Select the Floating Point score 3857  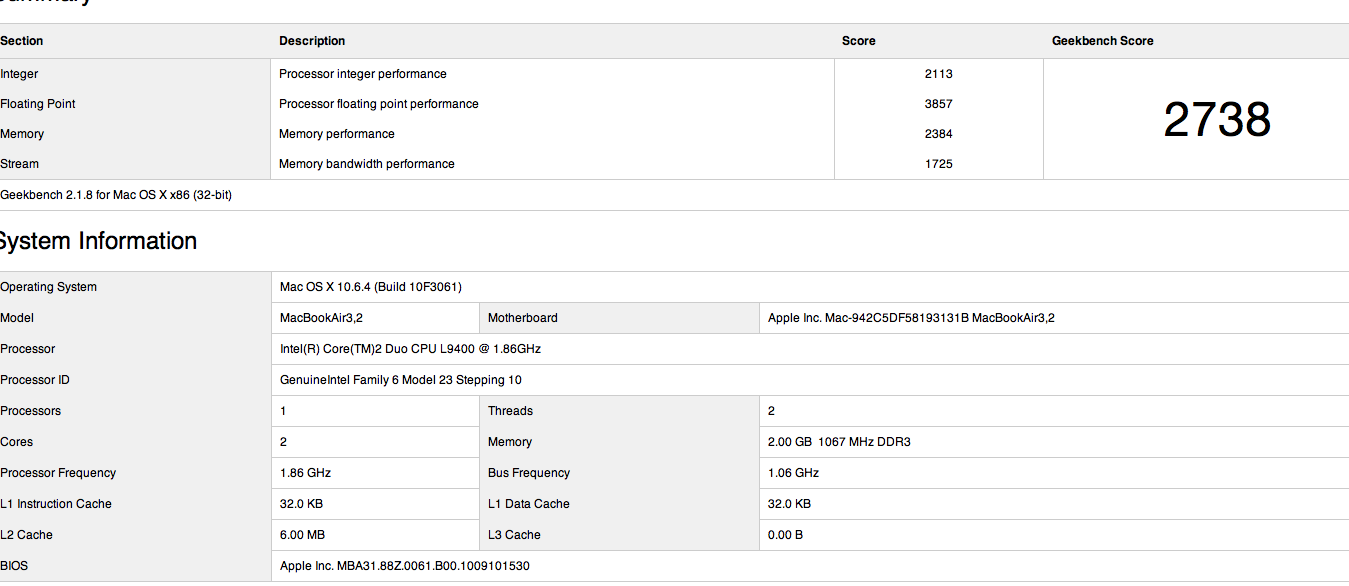click(939, 104)
